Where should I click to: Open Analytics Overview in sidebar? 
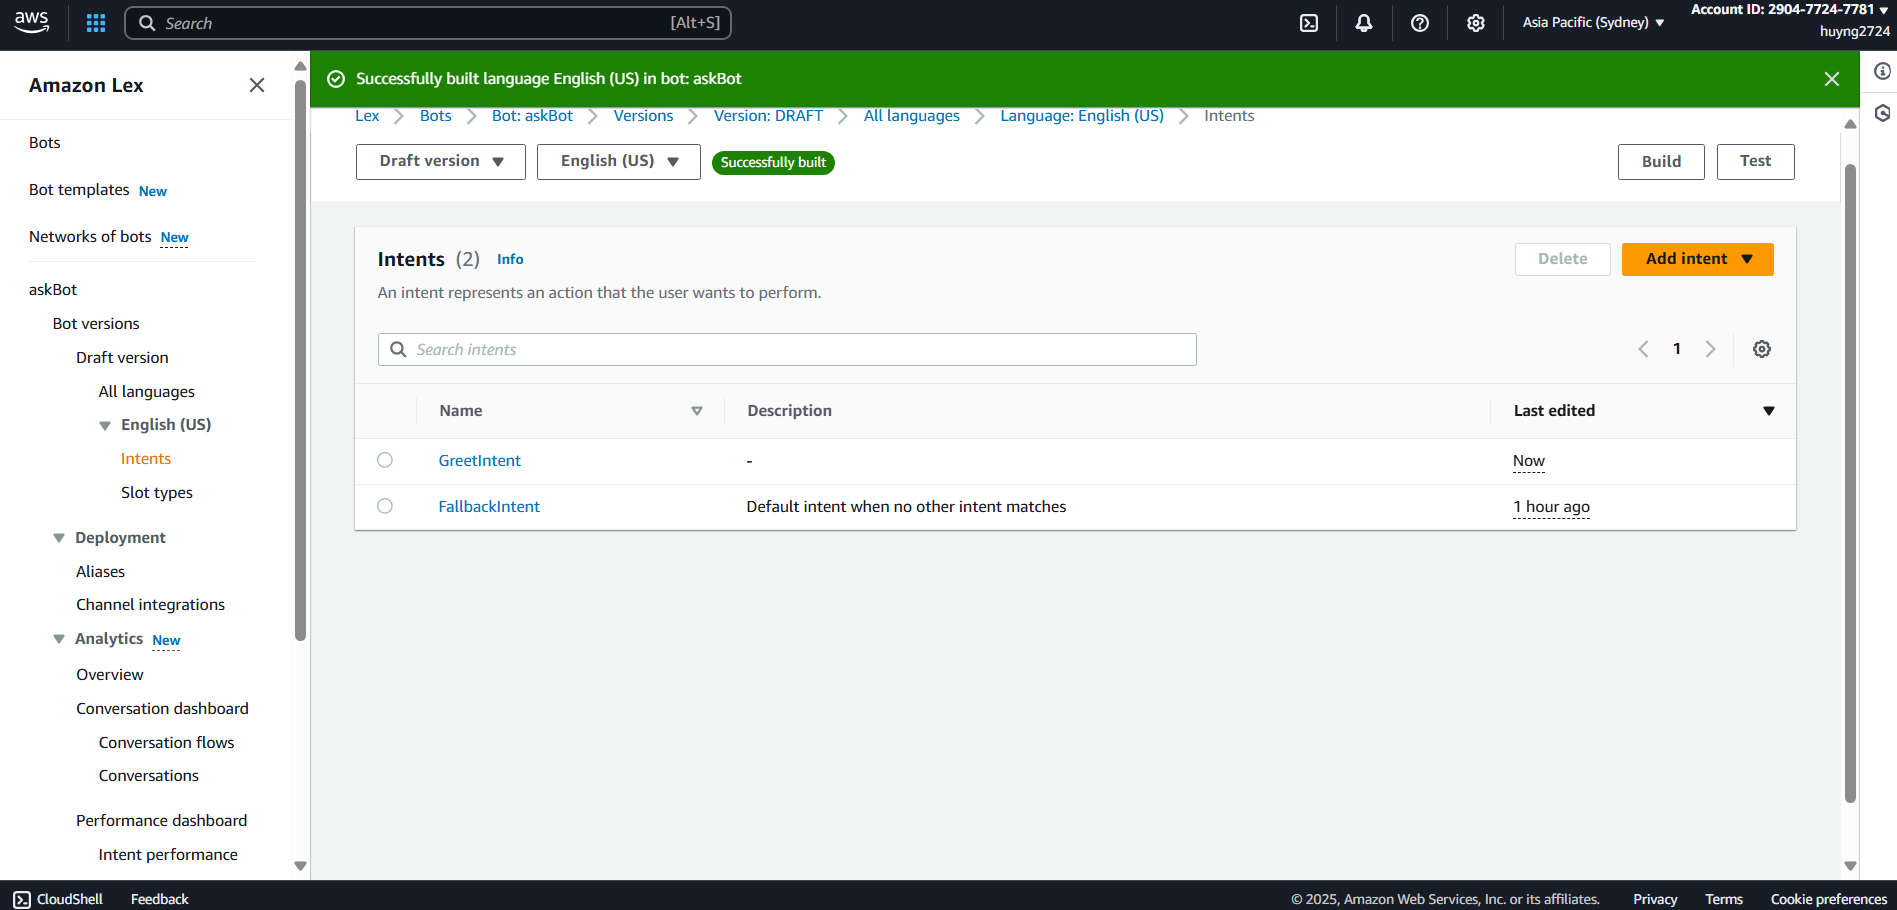point(110,675)
